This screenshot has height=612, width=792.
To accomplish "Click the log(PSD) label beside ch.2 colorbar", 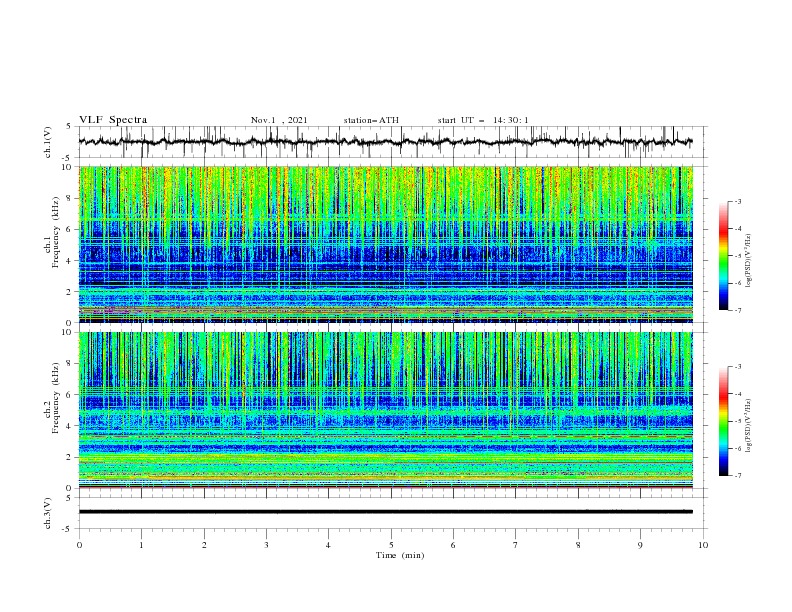I will click(x=749, y=426).
